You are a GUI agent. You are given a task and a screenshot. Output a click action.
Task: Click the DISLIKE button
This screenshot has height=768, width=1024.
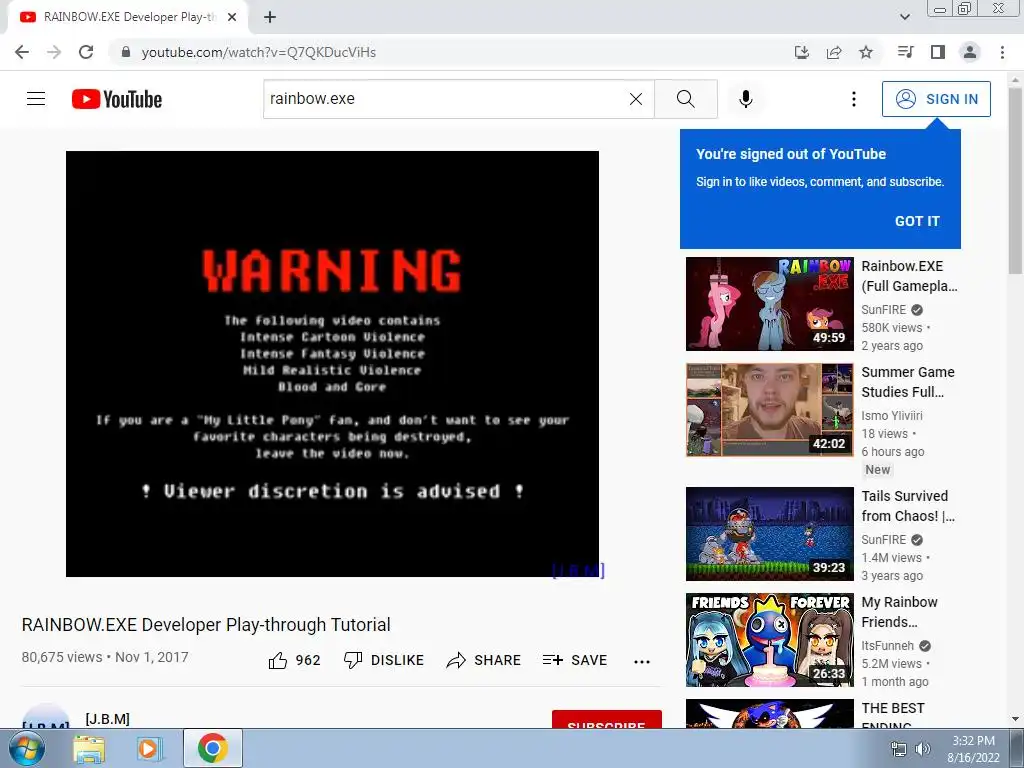[383, 660]
